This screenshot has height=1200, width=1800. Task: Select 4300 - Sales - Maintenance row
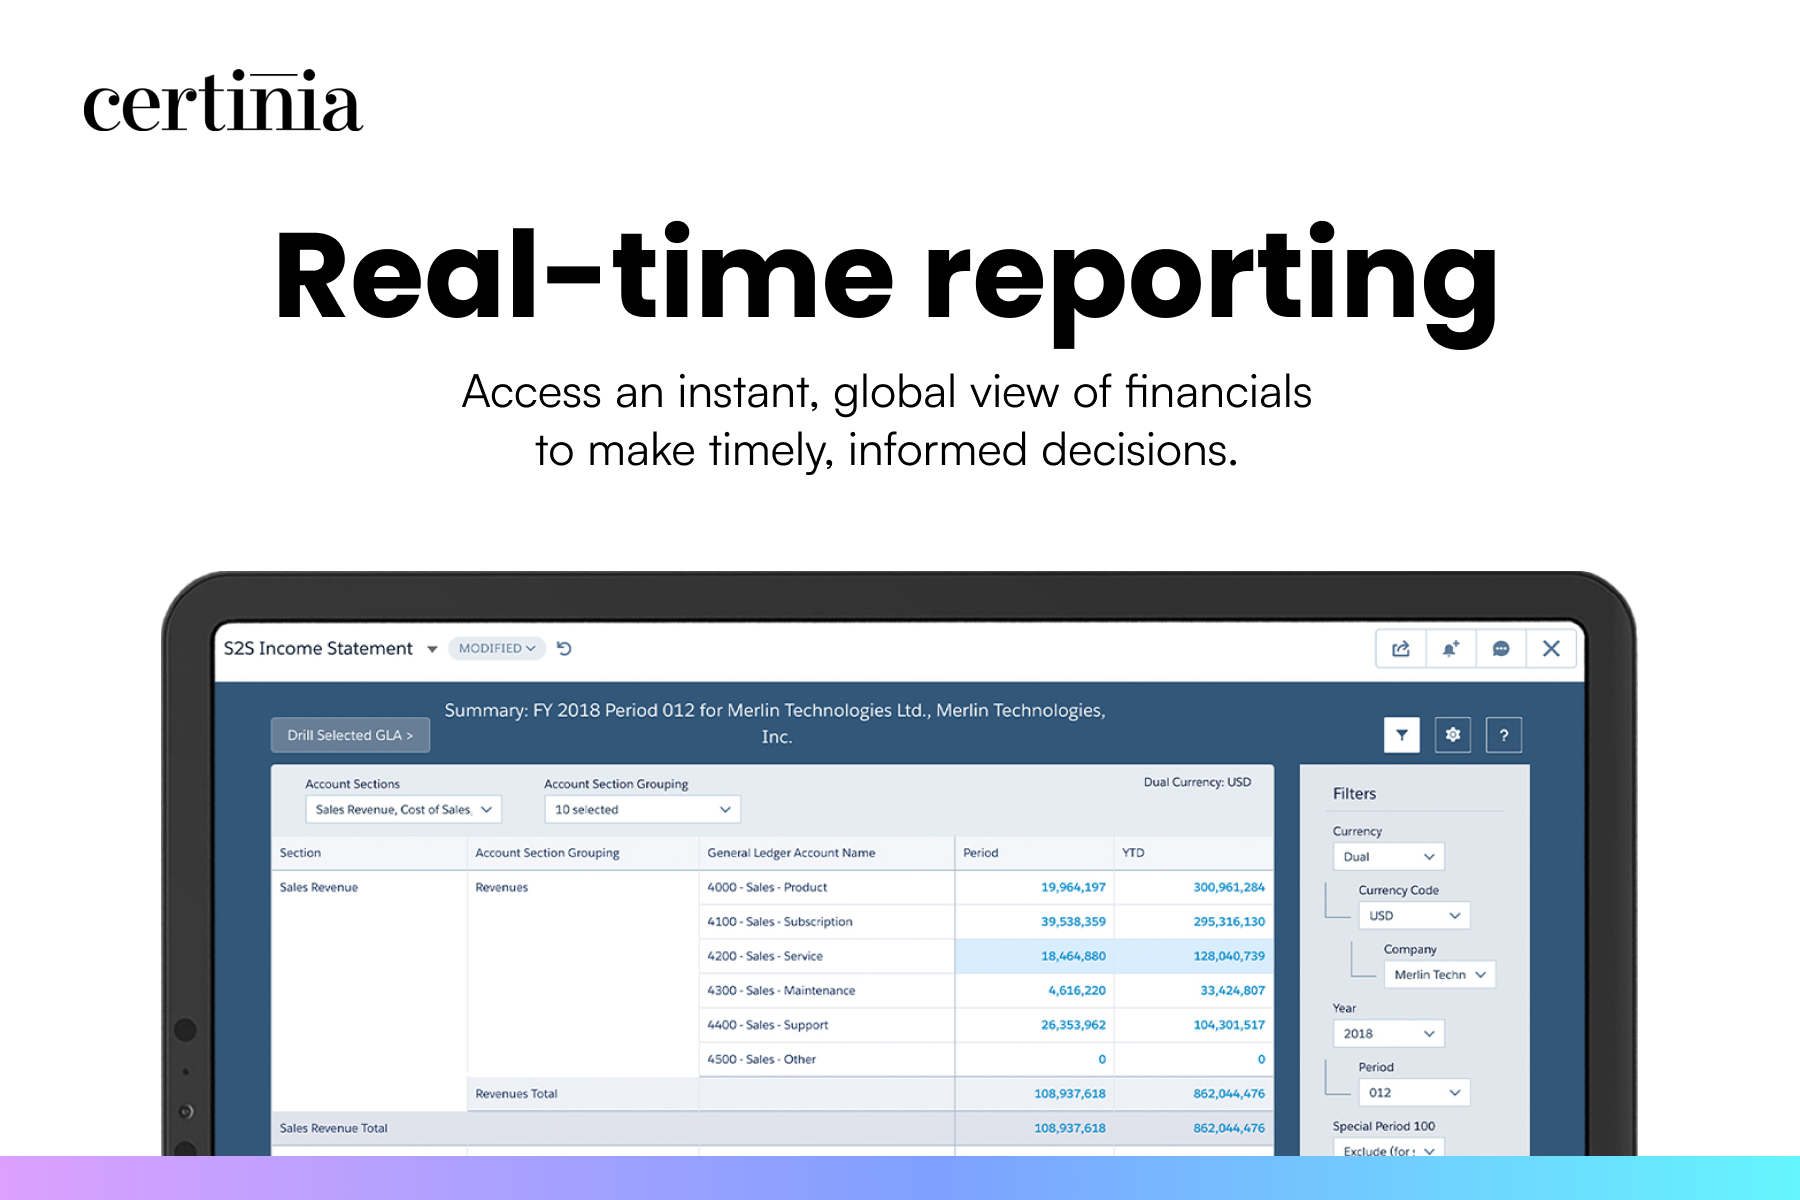click(985, 990)
